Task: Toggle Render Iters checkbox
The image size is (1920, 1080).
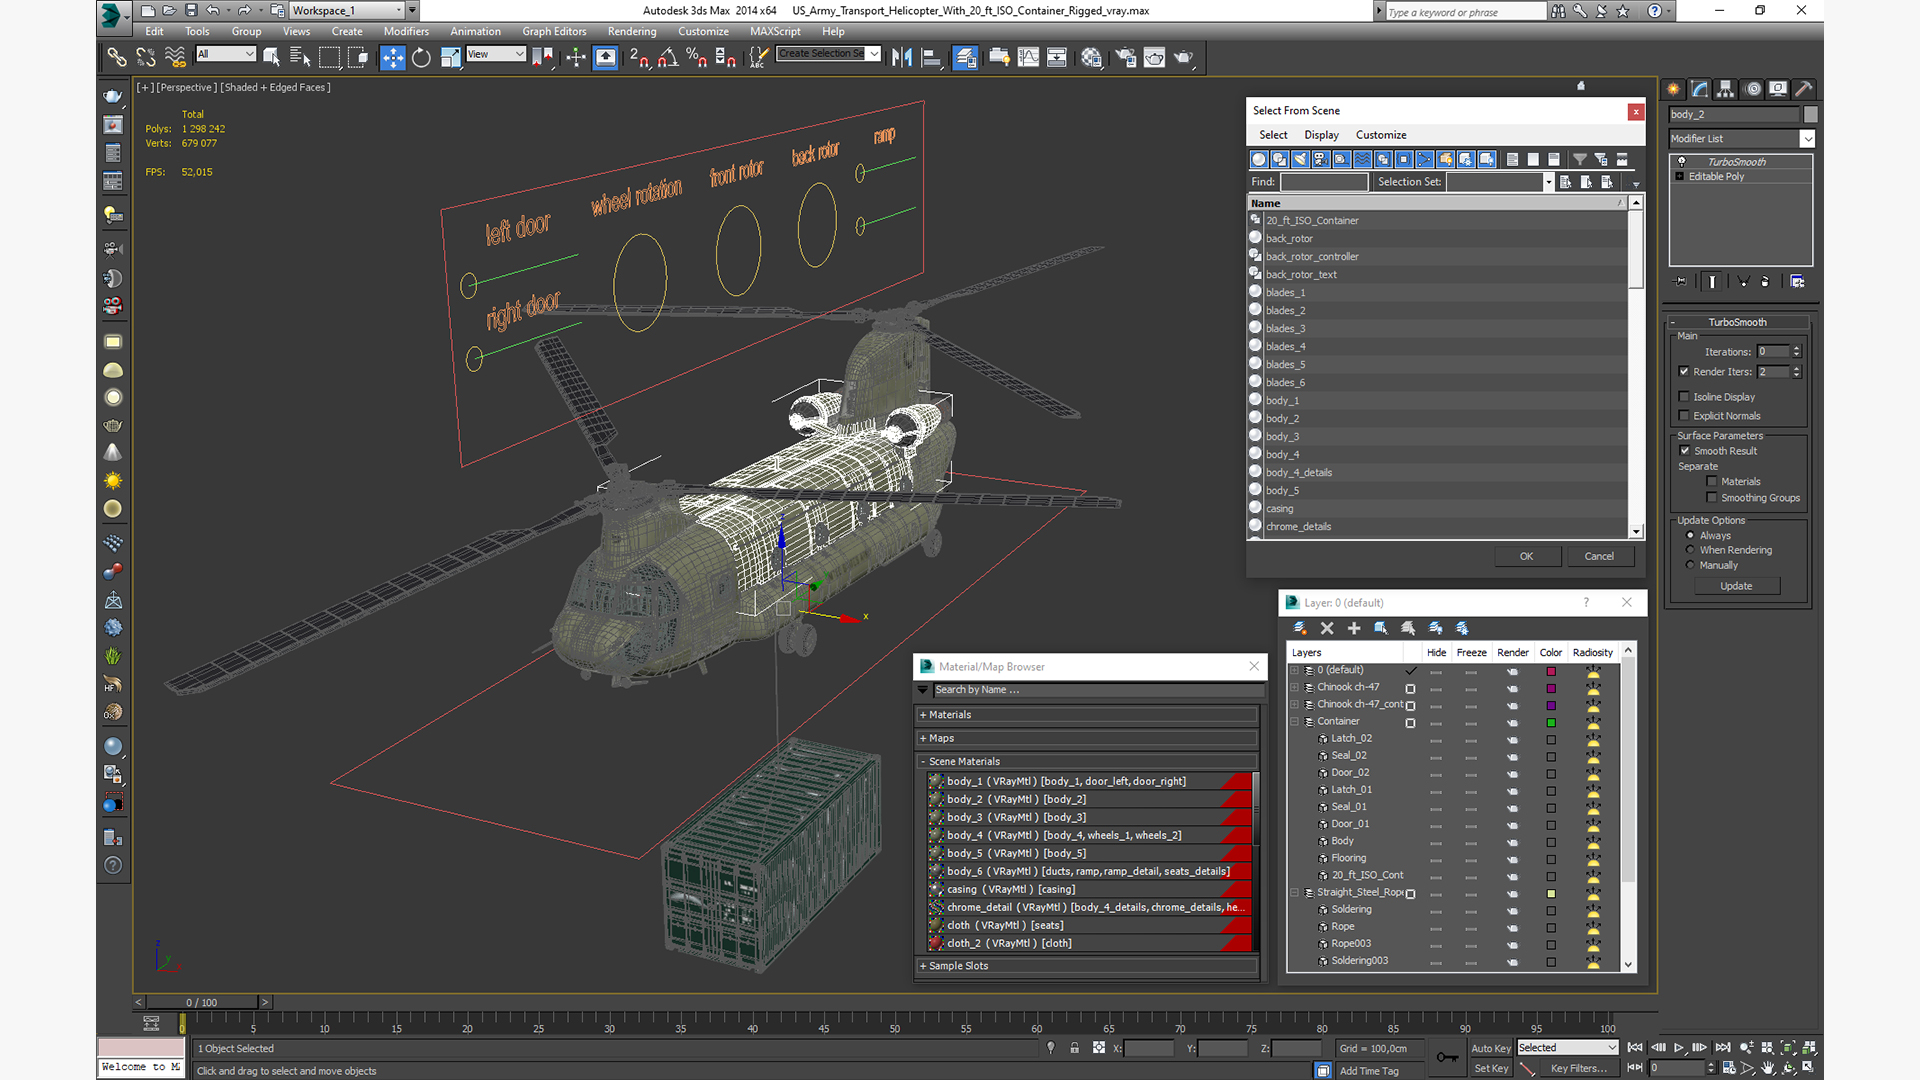Action: (x=1684, y=372)
